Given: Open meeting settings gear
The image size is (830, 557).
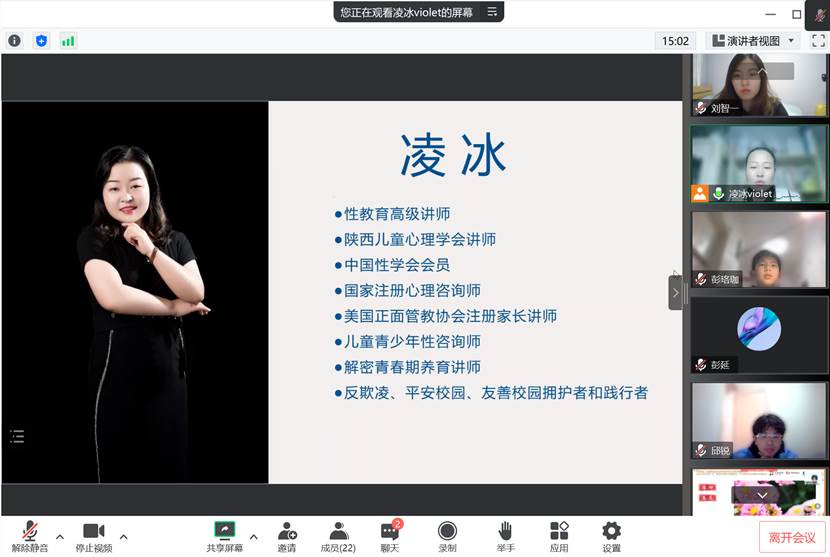Looking at the screenshot, I should [x=611, y=531].
